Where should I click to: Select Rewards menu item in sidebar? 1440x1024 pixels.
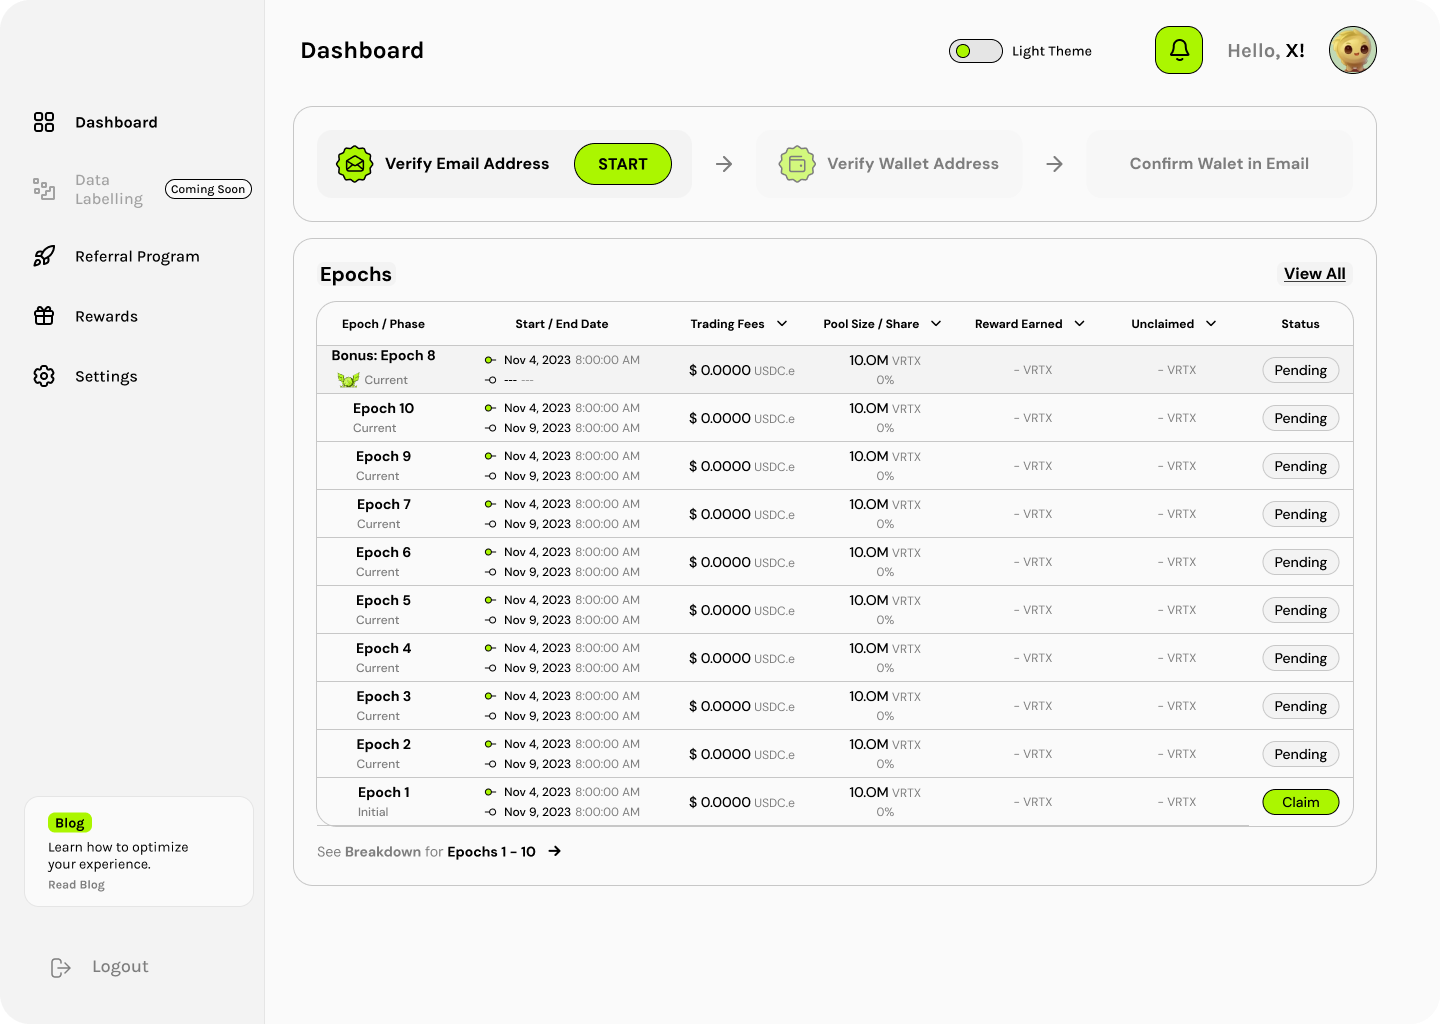(106, 316)
